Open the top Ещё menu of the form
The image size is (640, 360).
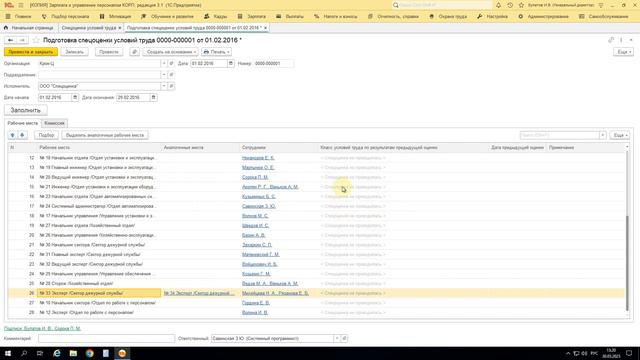pyautogui.click(x=624, y=52)
